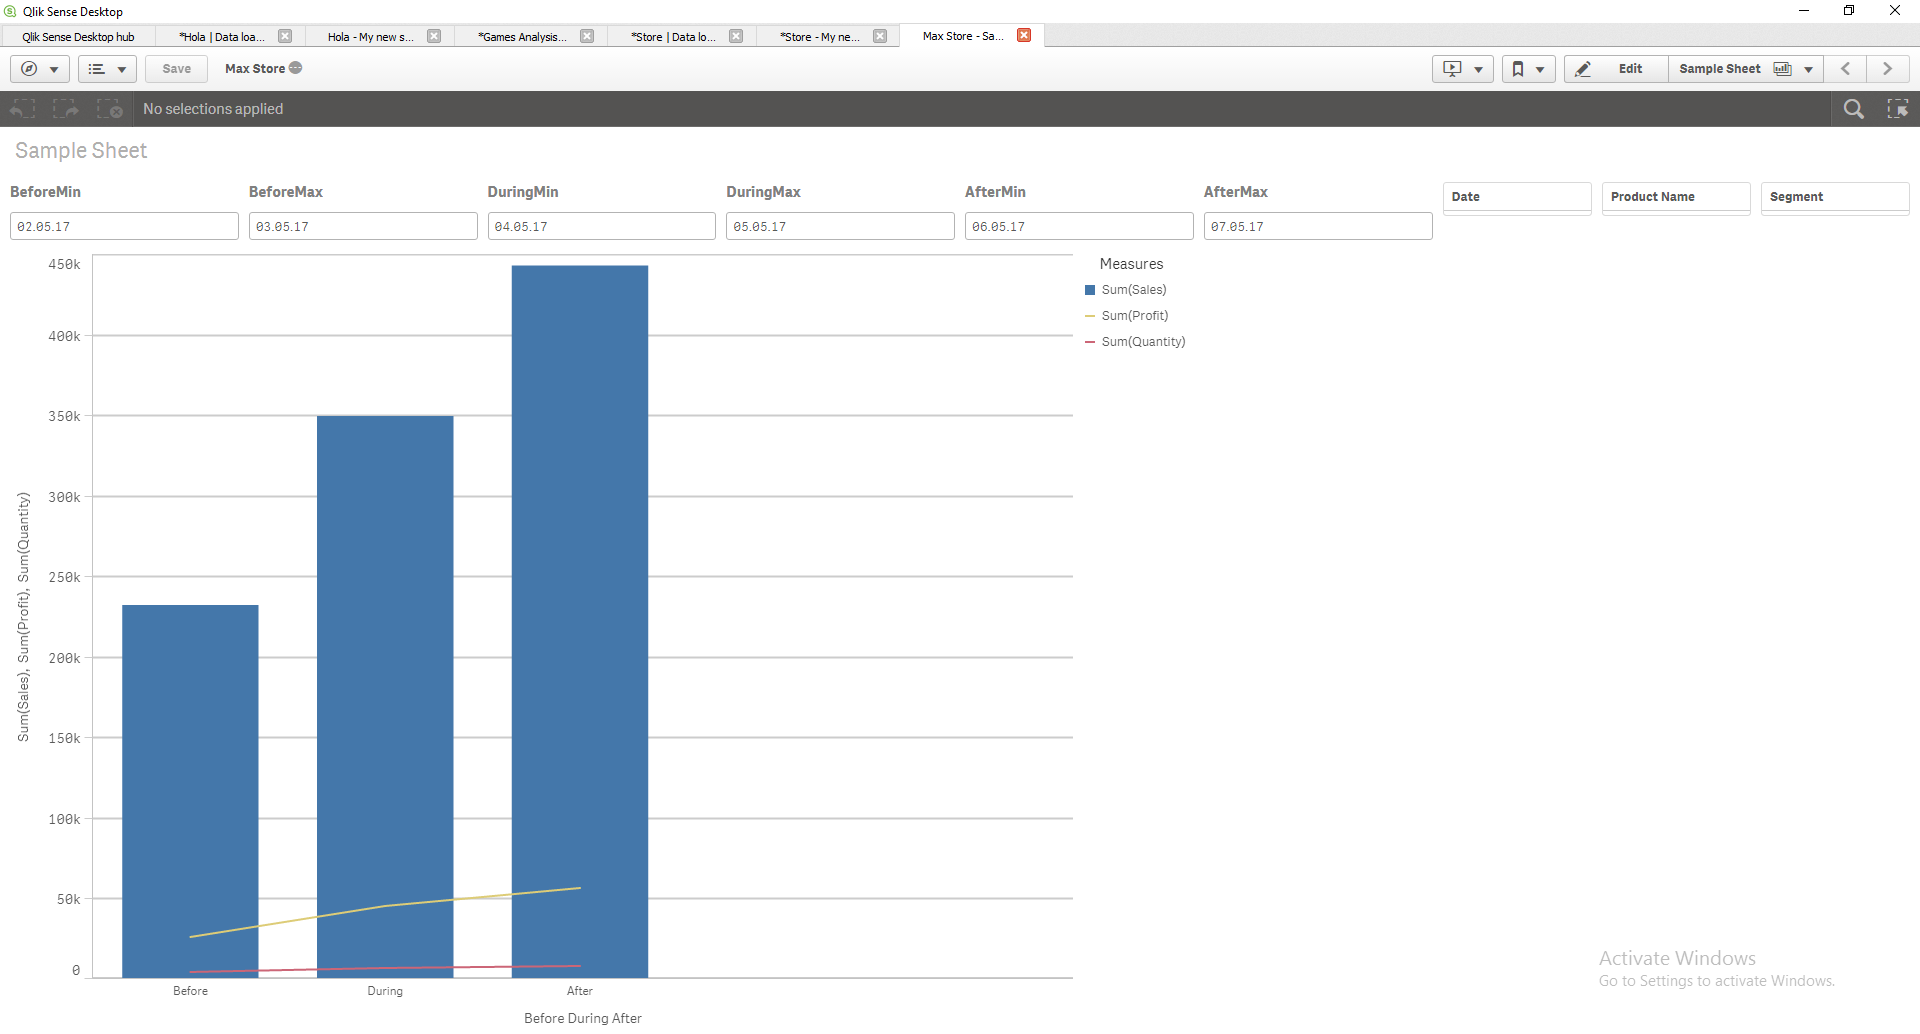This screenshot has width=1920, height=1034.
Task: Click the Edit pencil icon
Action: [1583, 69]
